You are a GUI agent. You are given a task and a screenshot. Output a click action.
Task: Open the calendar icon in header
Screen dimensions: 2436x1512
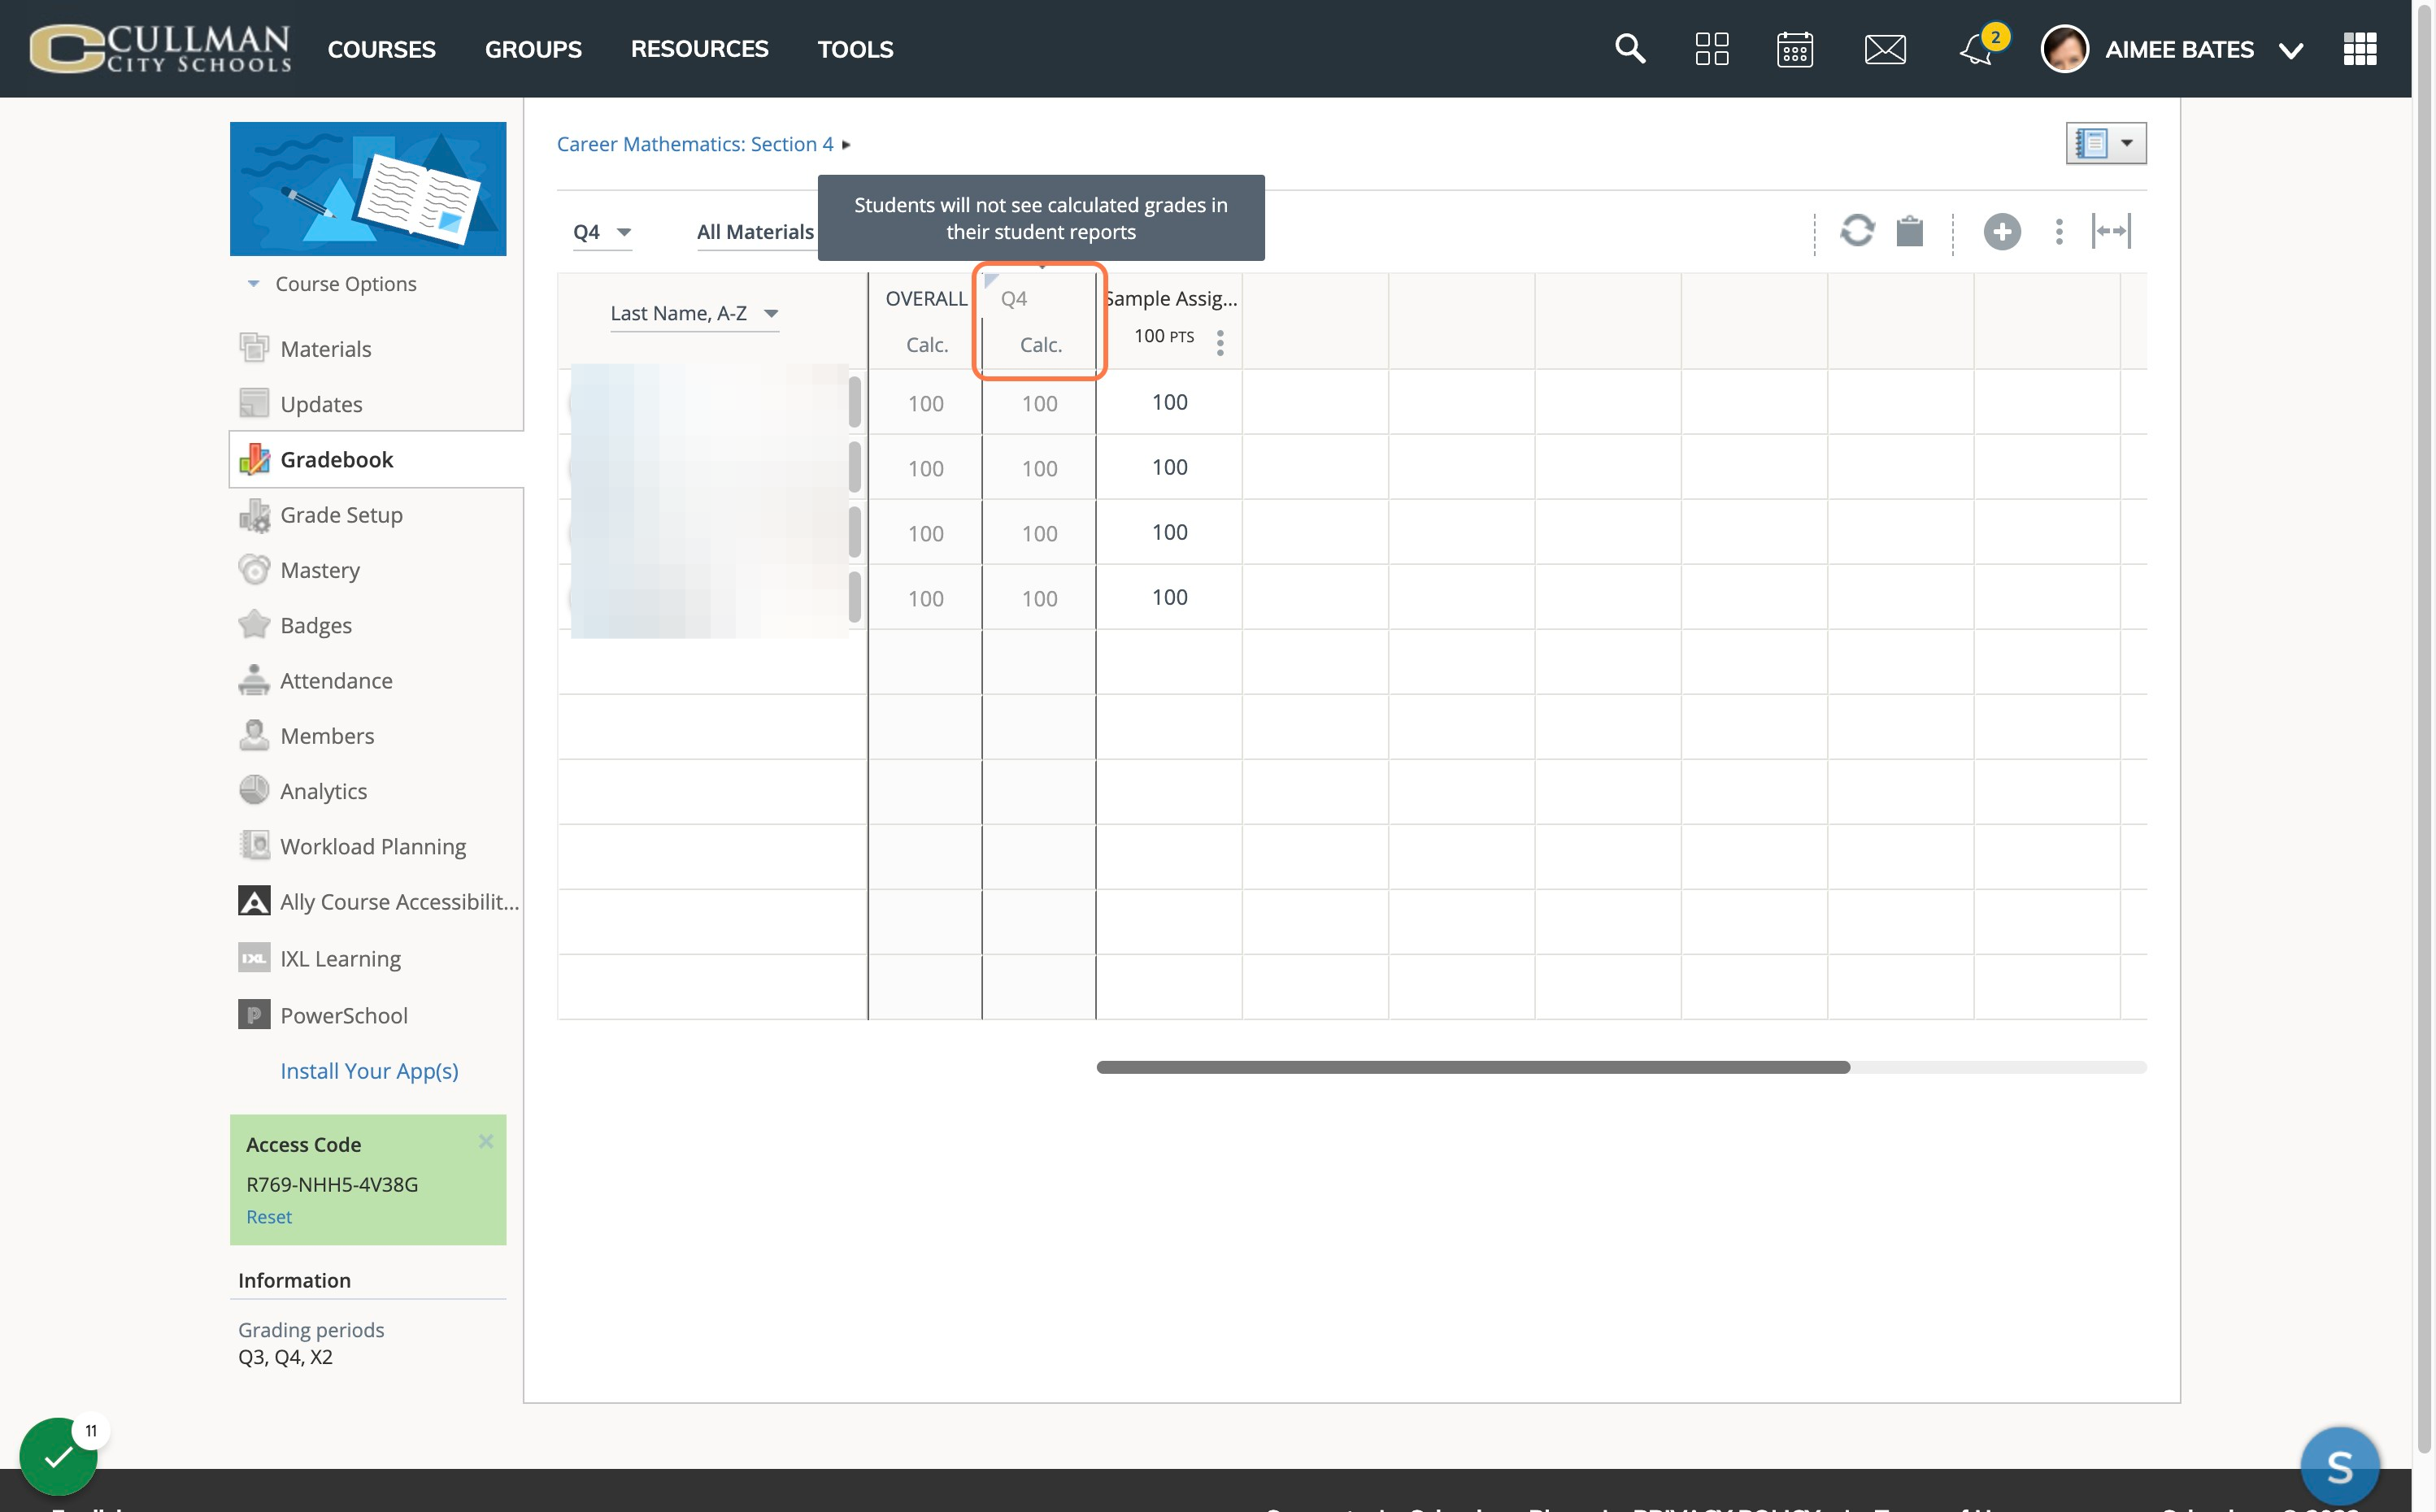click(x=1795, y=48)
